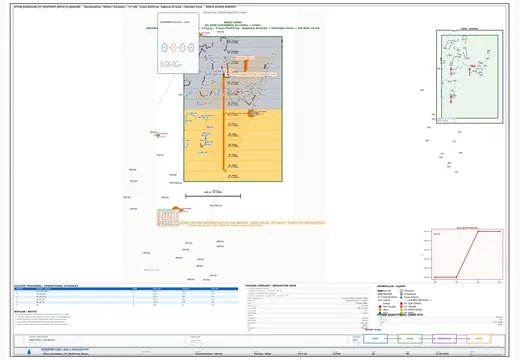Image resolution: width=520 pixels, height=360 pixels.
Task: Select the green outlined workflow box
Action: point(410,339)
